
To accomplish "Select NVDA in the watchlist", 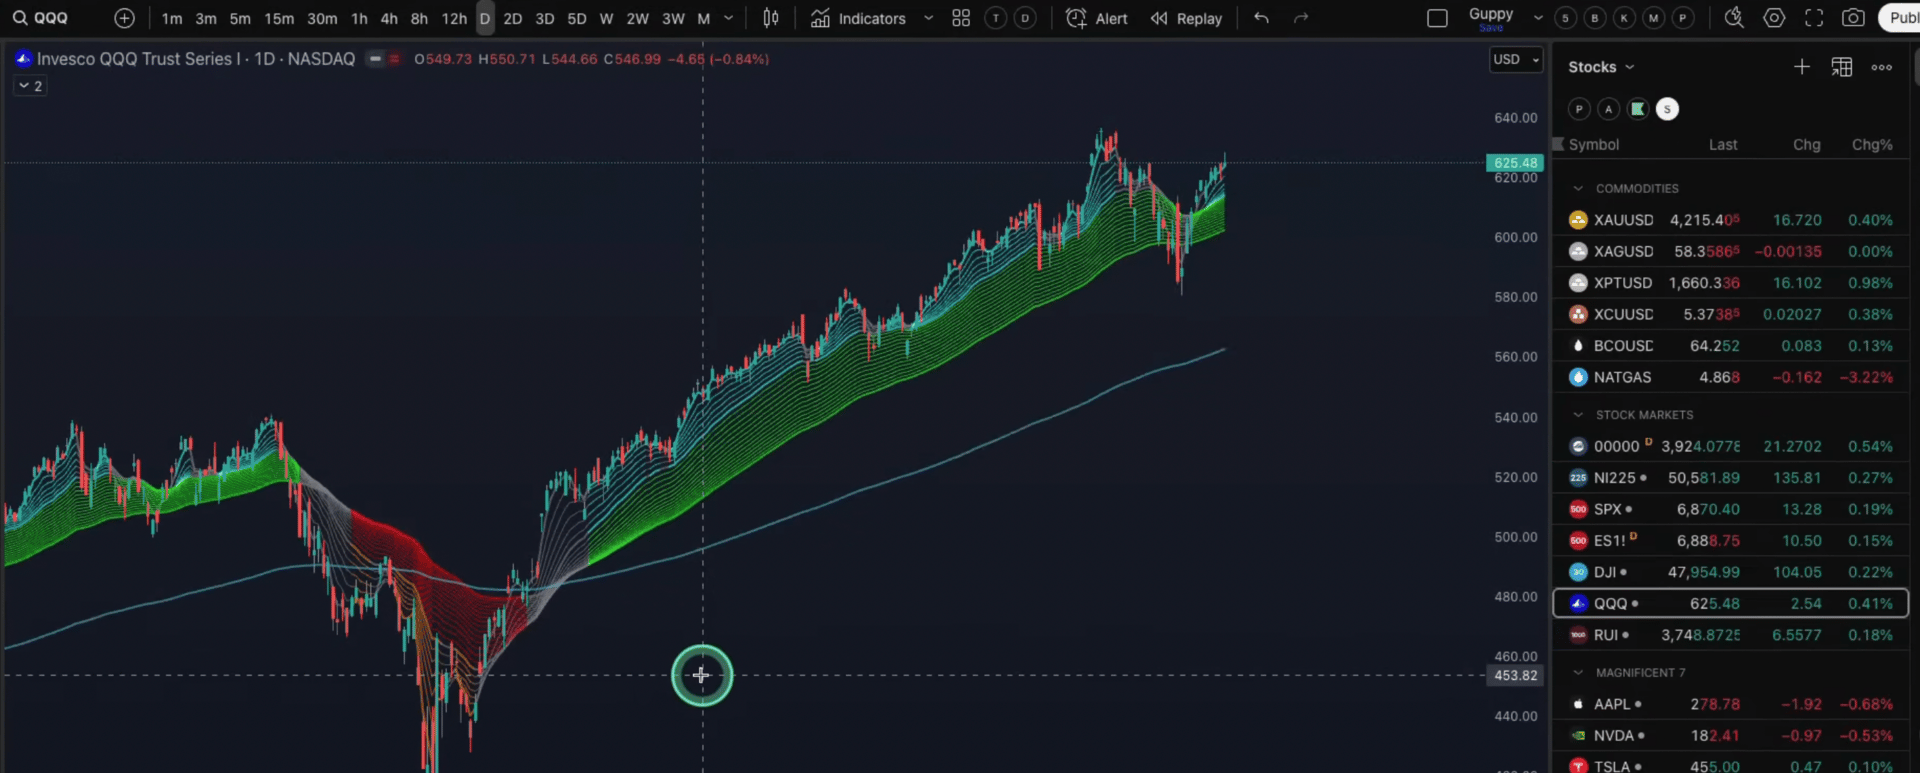I will 1731,735.
